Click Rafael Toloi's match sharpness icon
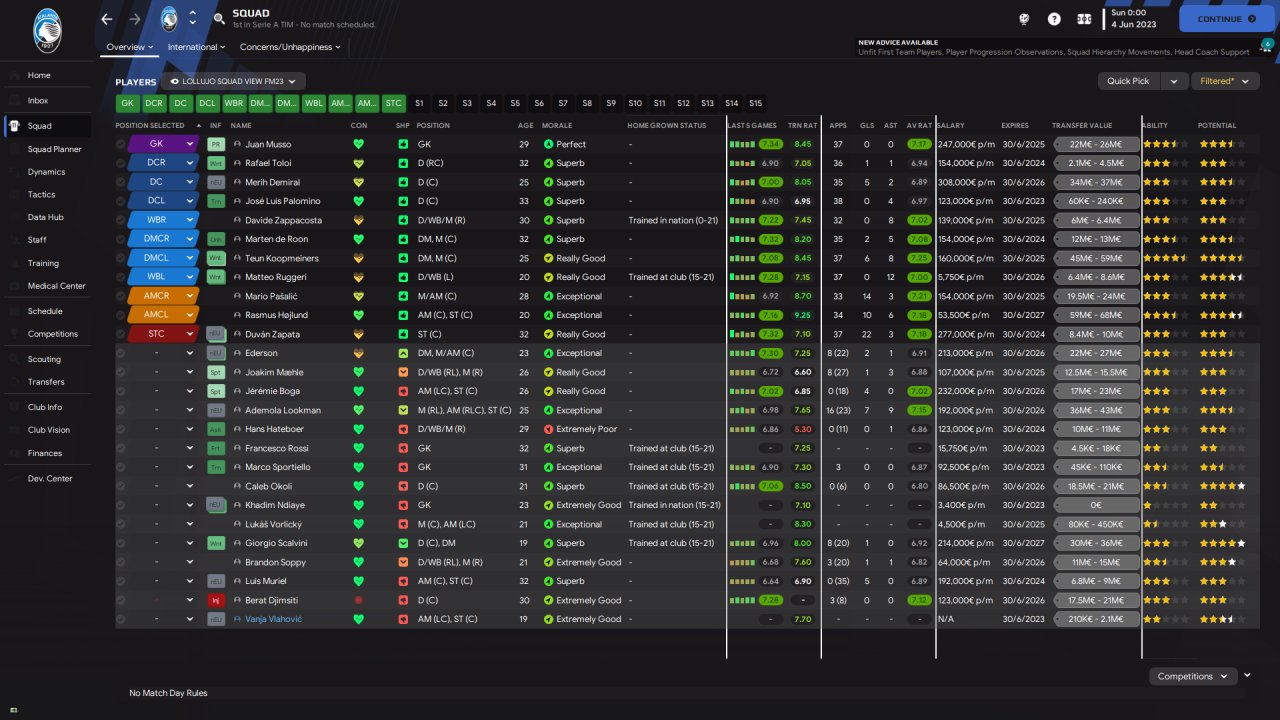Image resolution: width=1280 pixels, height=720 pixels. click(x=403, y=163)
